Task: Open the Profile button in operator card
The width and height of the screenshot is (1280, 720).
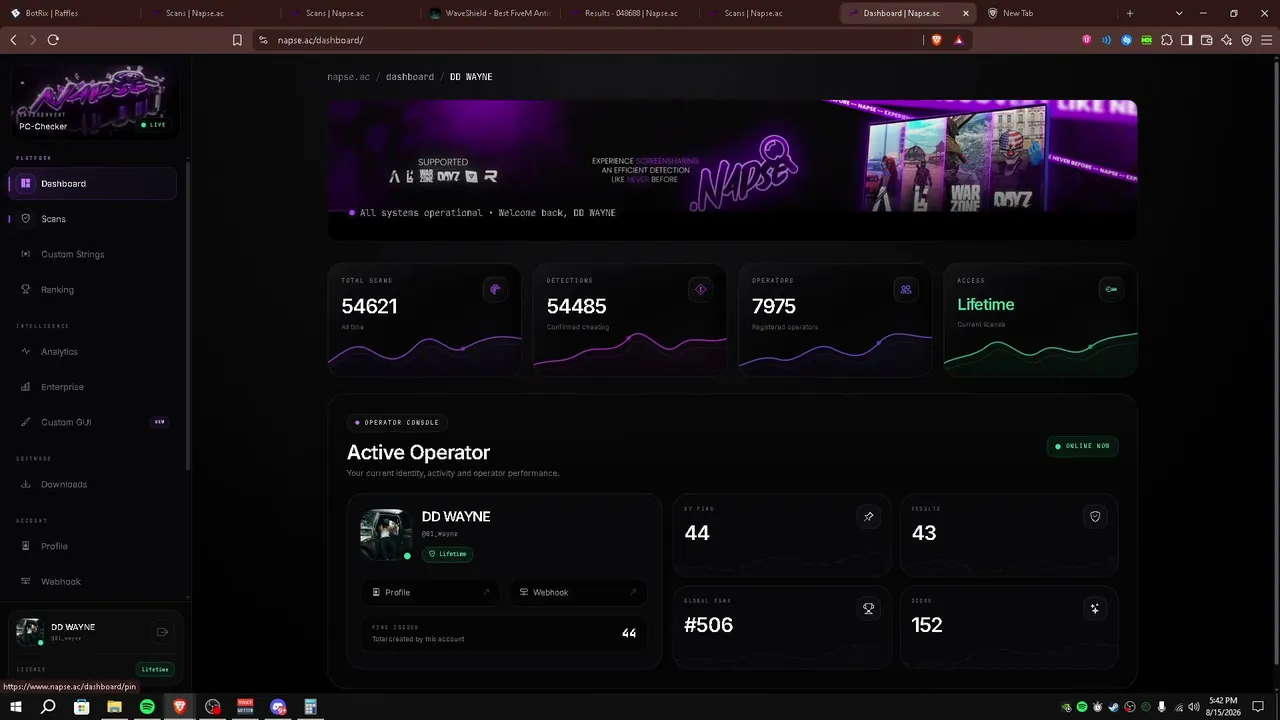Action: 431,593
